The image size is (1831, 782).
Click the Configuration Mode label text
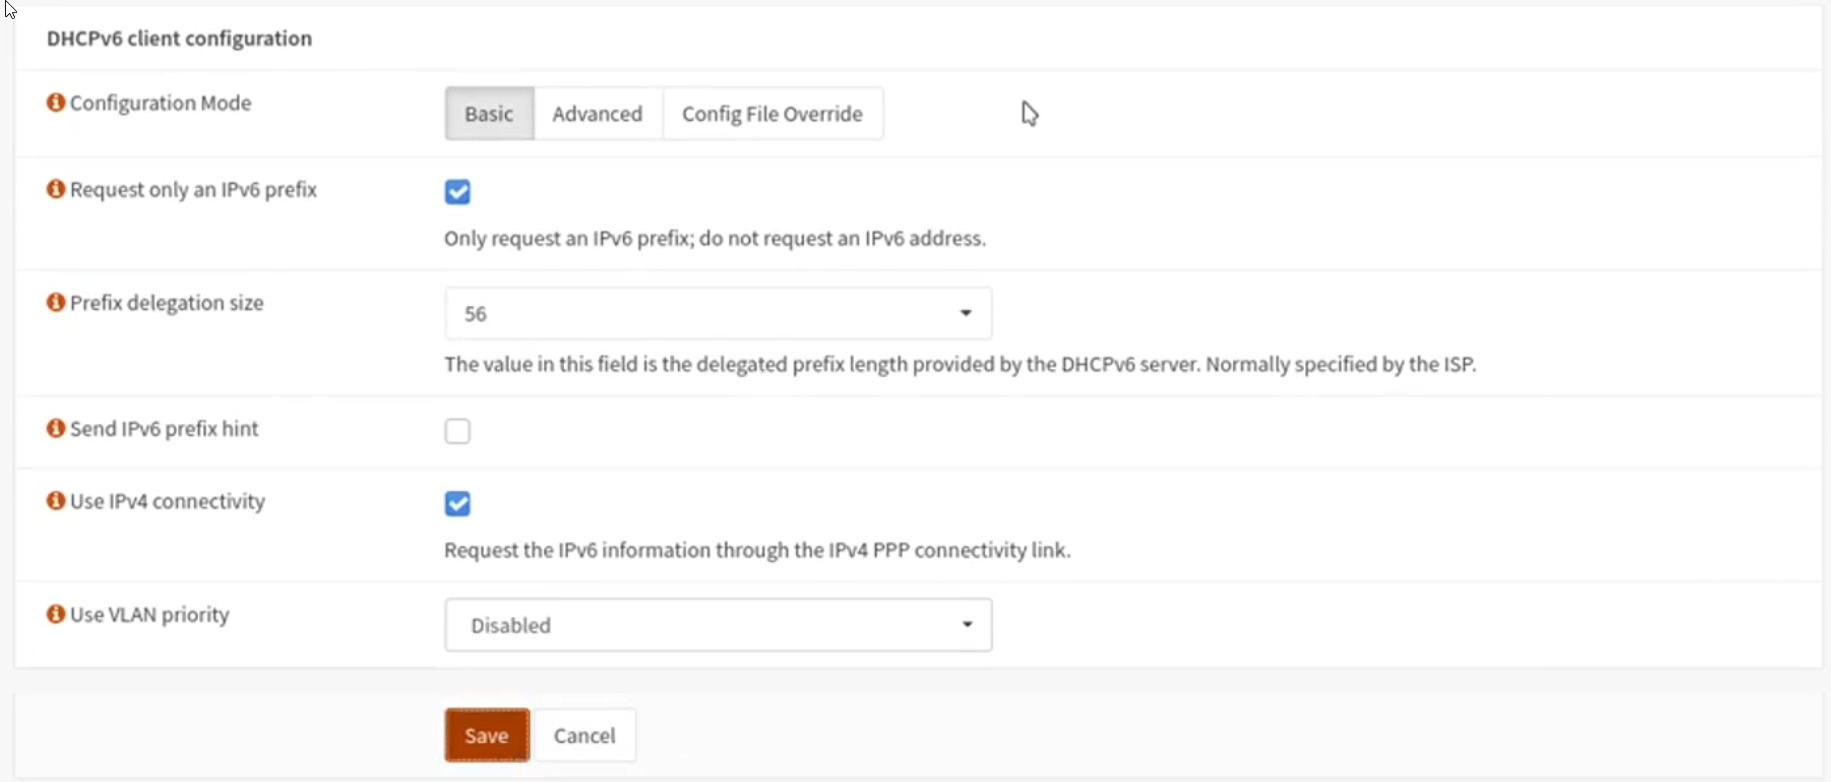coord(160,103)
